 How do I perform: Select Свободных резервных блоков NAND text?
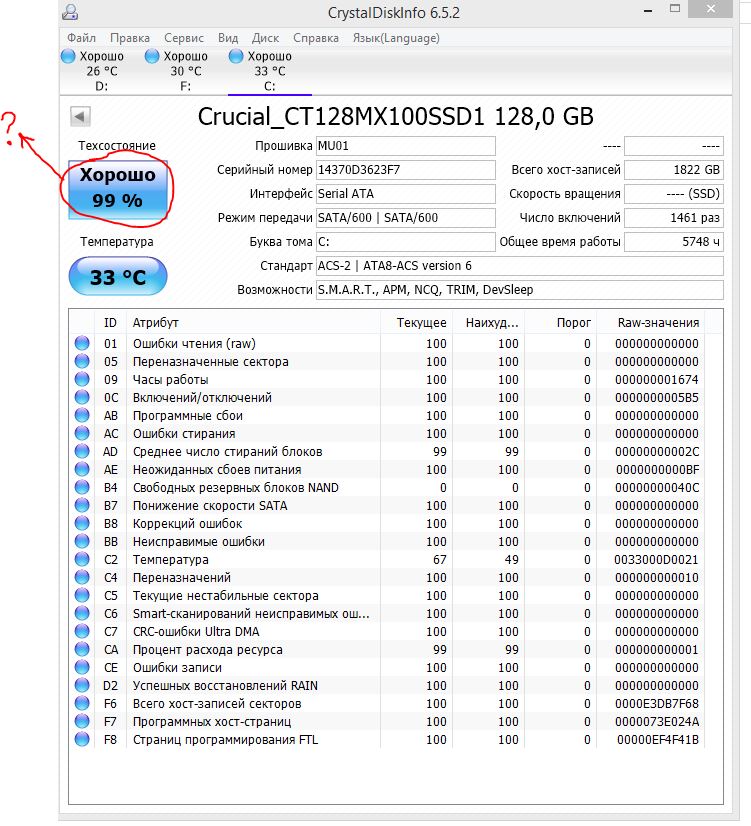pyautogui.click(x=235, y=487)
